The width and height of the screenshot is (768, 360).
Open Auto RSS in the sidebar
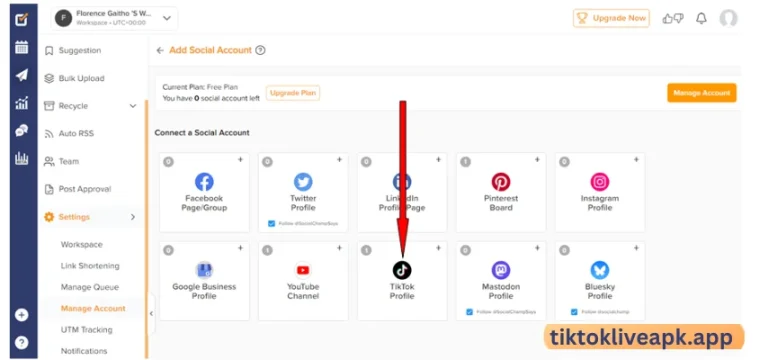click(76, 133)
